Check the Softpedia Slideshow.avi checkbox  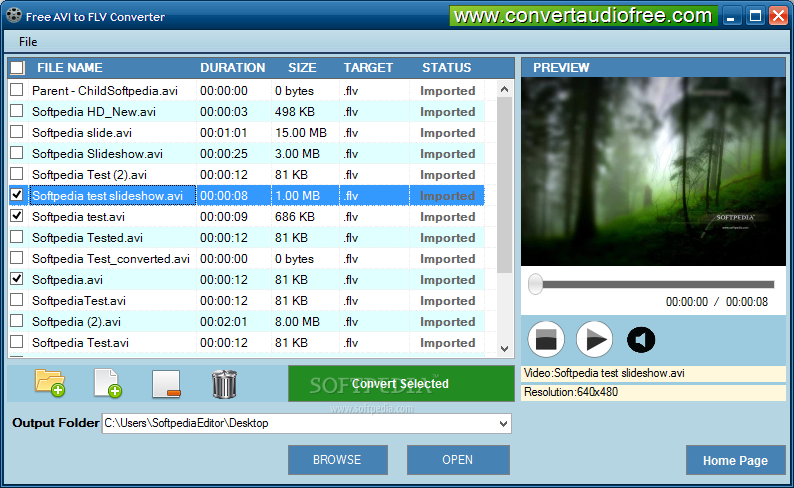[x=17, y=153]
